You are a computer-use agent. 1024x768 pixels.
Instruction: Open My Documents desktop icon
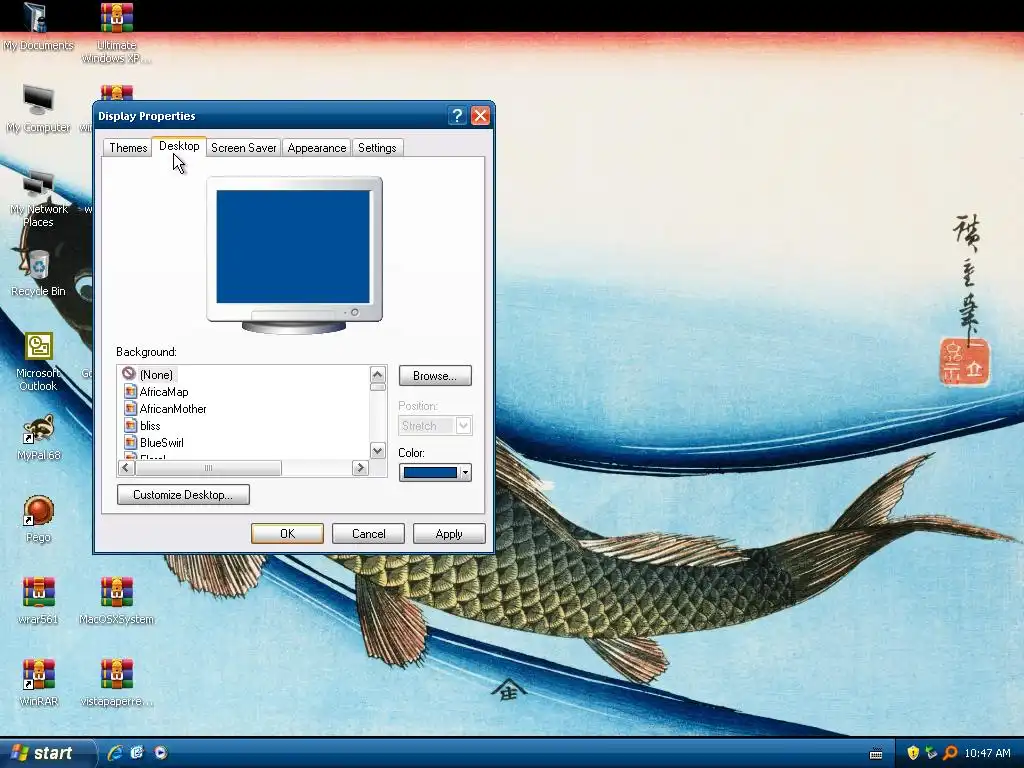(x=38, y=27)
